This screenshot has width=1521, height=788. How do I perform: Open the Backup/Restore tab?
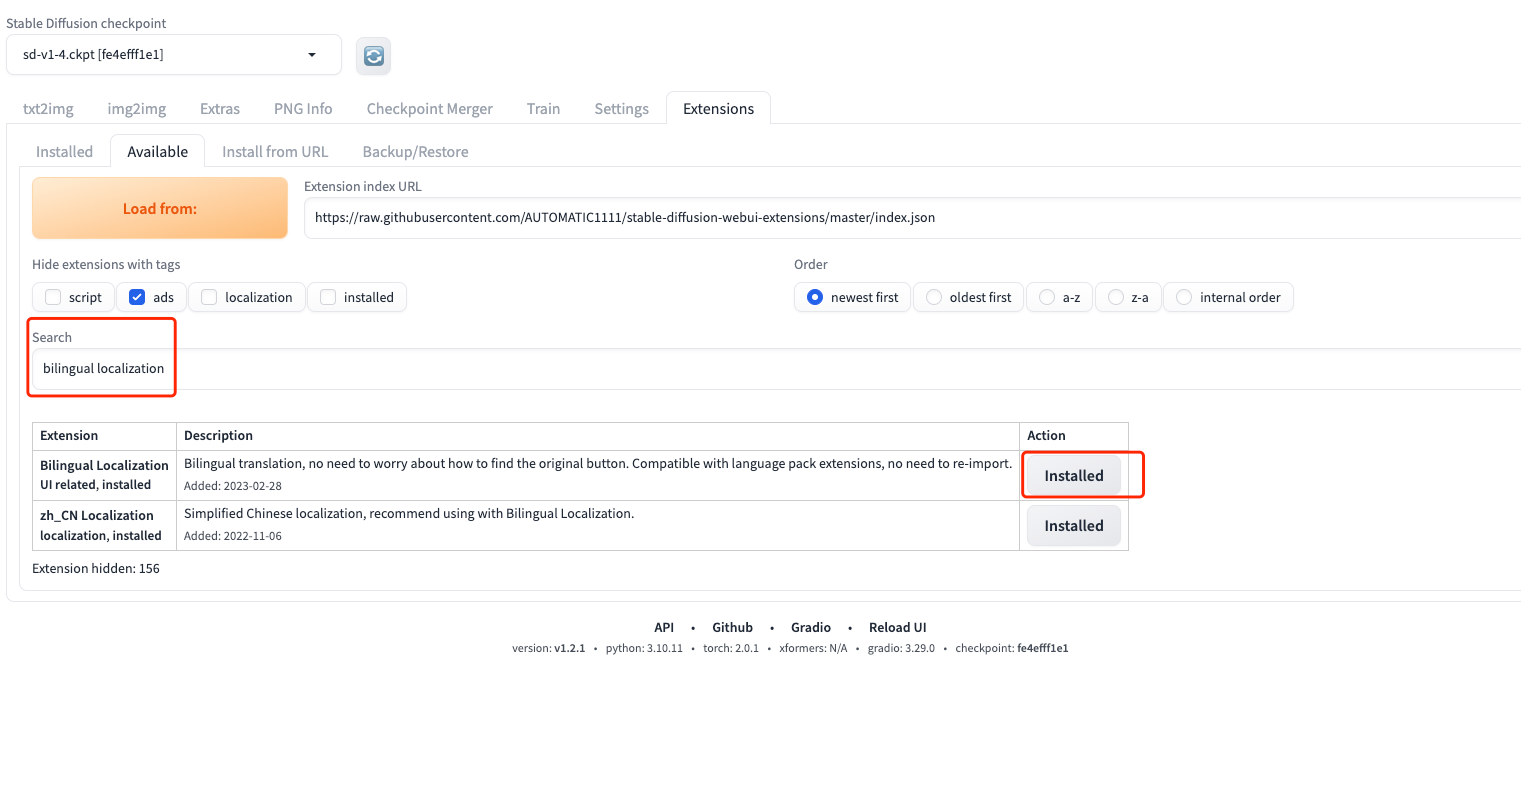[x=415, y=151]
